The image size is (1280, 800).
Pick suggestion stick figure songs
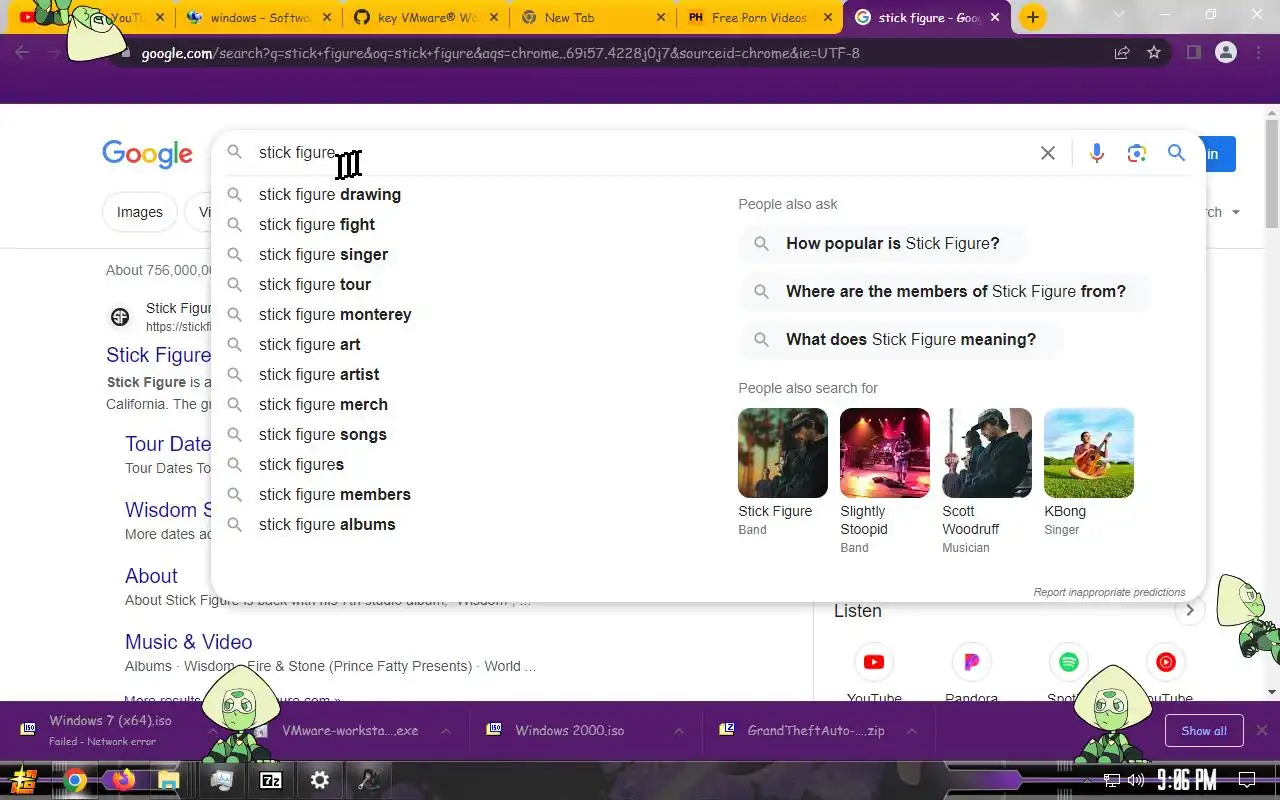tap(323, 434)
